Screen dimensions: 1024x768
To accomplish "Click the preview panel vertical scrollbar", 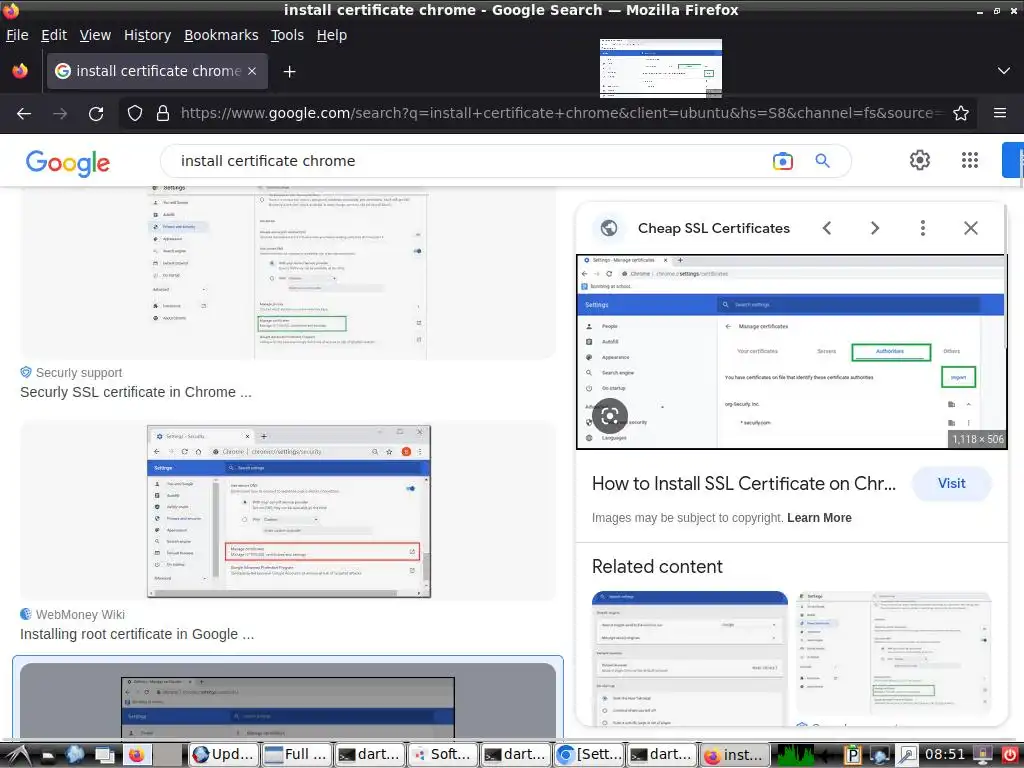I will [1005, 278].
